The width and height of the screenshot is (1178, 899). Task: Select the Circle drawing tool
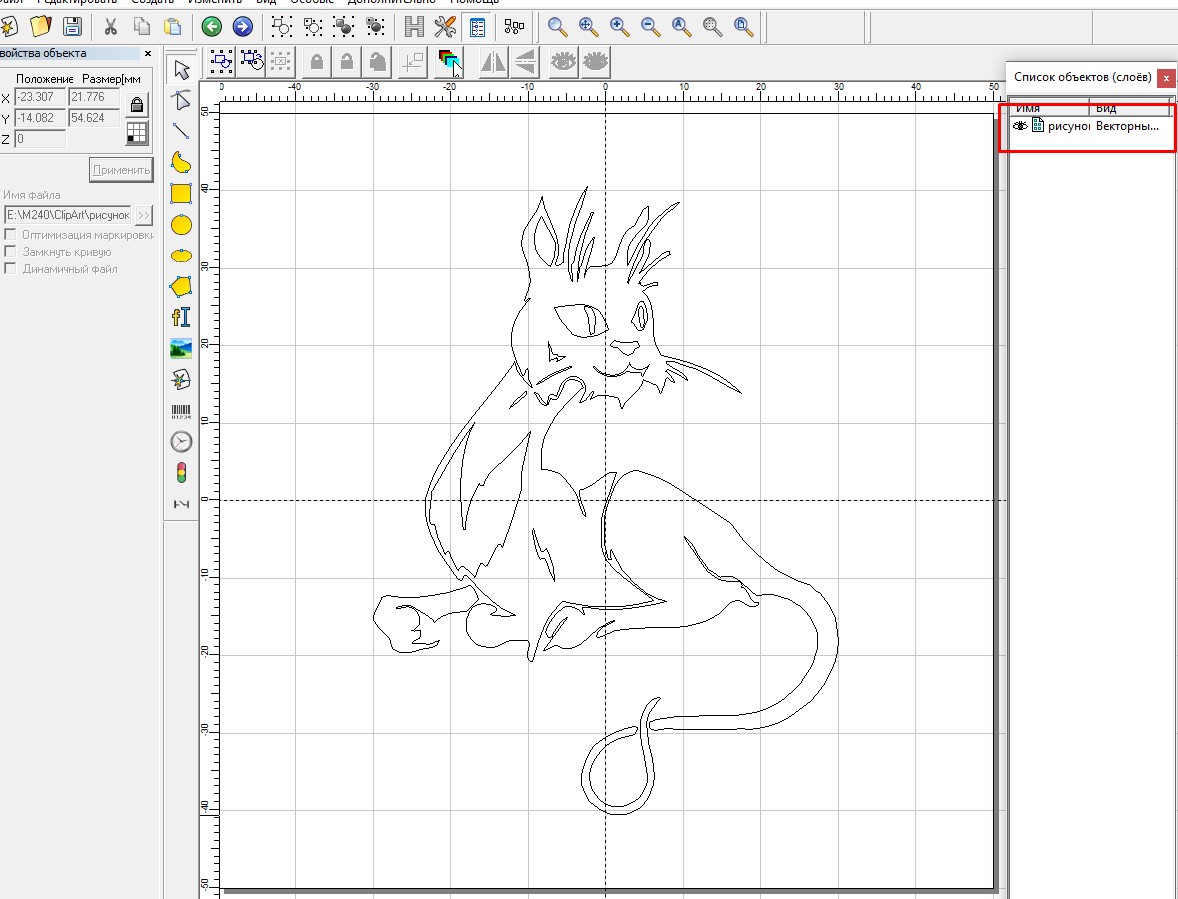pyautogui.click(x=181, y=225)
